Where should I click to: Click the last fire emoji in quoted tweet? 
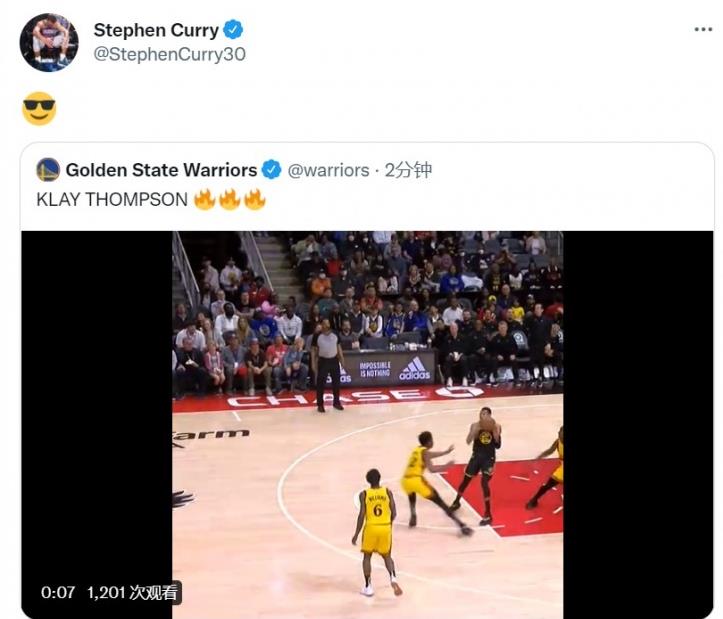pos(255,199)
